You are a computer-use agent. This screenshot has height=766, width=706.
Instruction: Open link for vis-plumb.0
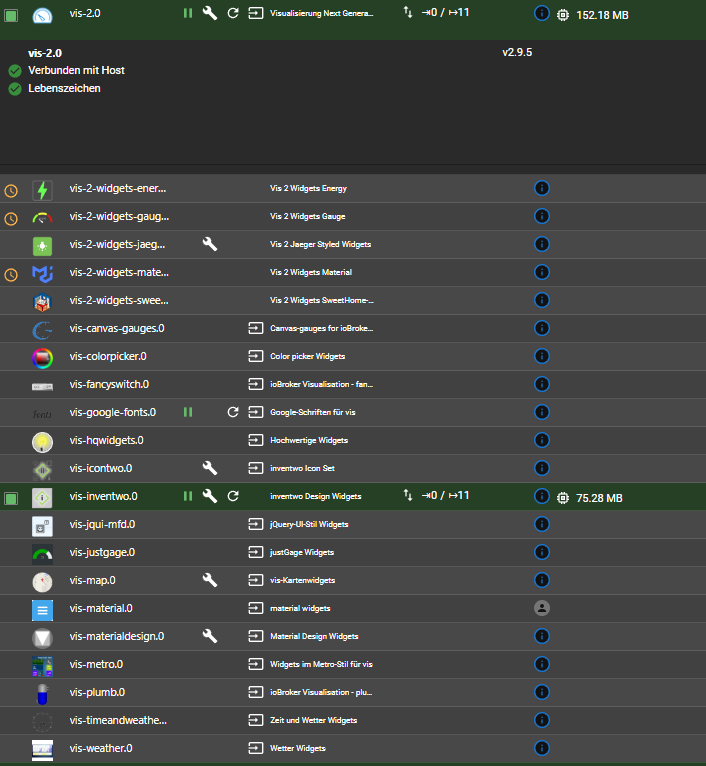point(256,692)
